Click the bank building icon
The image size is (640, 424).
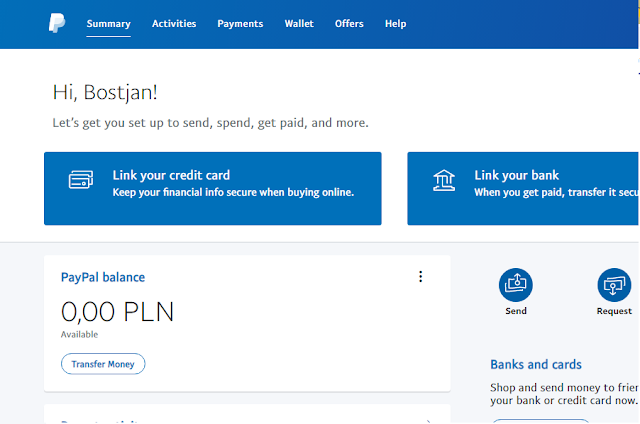pos(444,180)
